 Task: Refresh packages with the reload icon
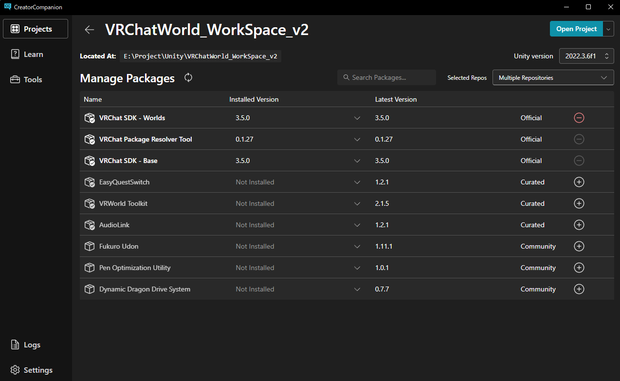pos(188,77)
